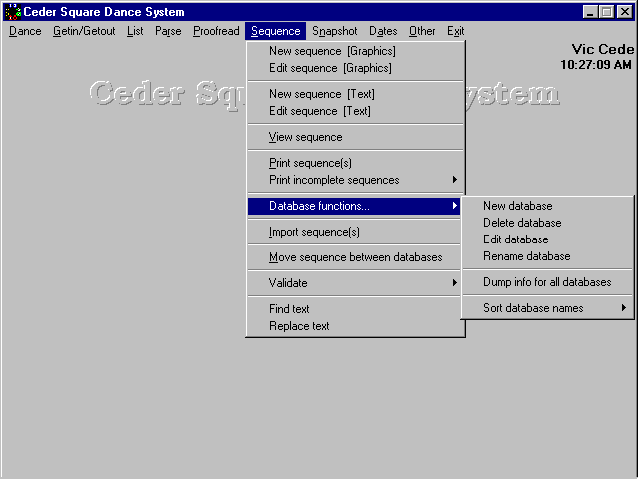Expand Print incomplete sequences submenu

coord(355,180)
